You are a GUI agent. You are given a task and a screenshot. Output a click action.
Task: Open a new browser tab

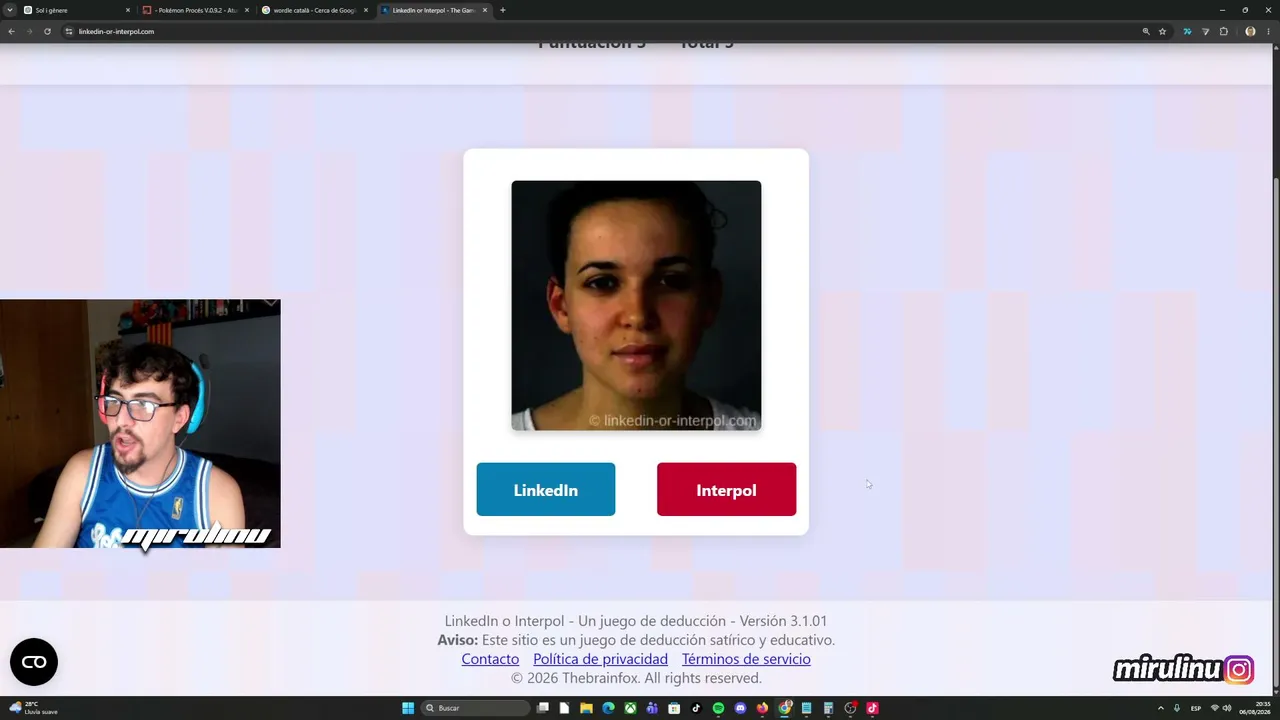tap(502, 10)
